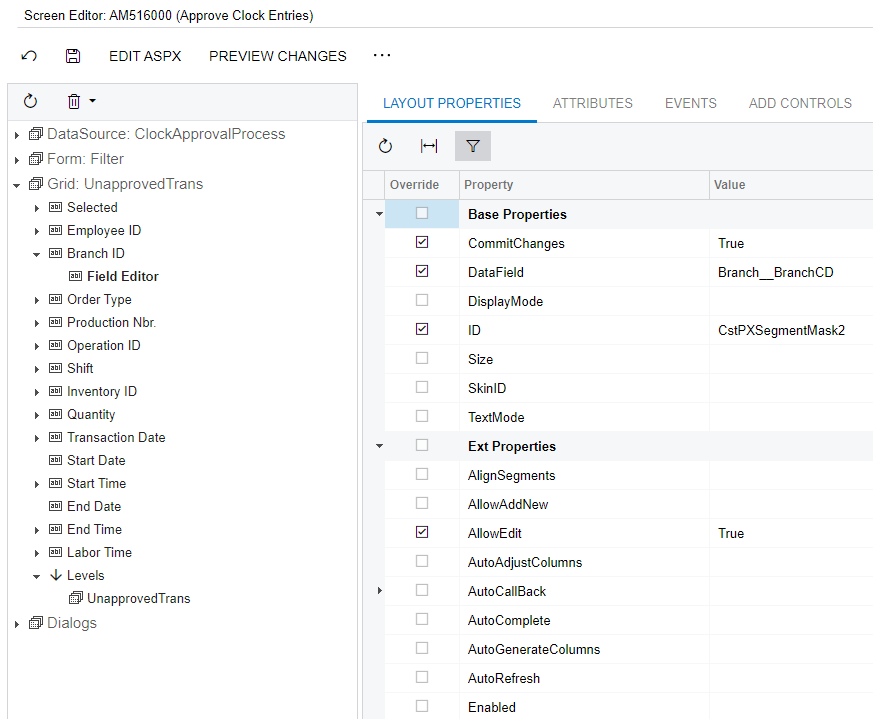The image size is (873, 719).
Task: Click the field icon beside Start Date
Action: pos(55,460)
